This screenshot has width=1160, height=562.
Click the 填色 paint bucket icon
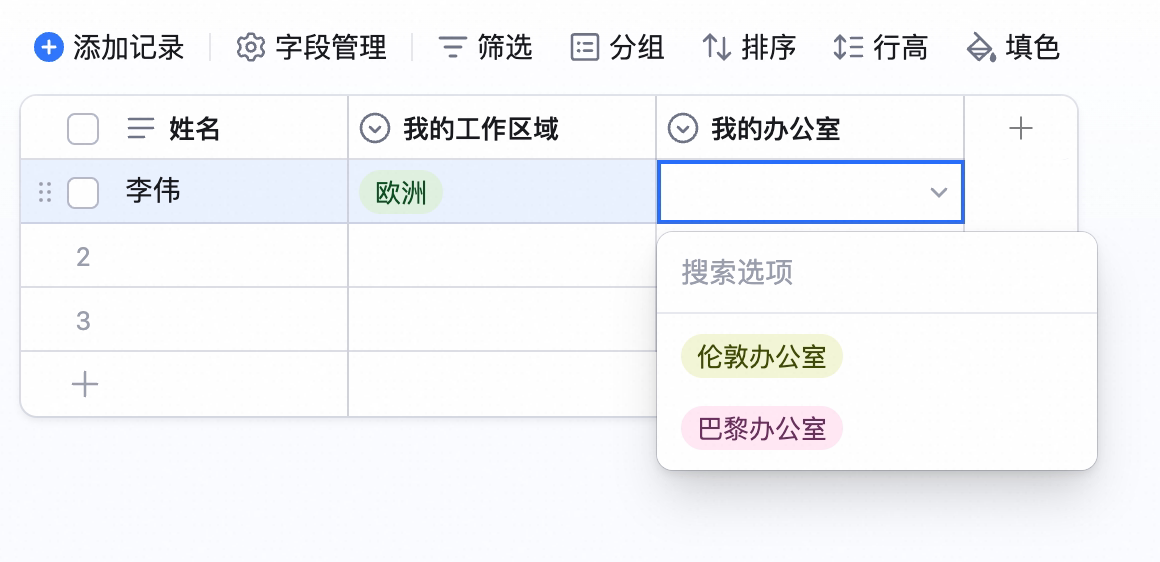(981, 48)
